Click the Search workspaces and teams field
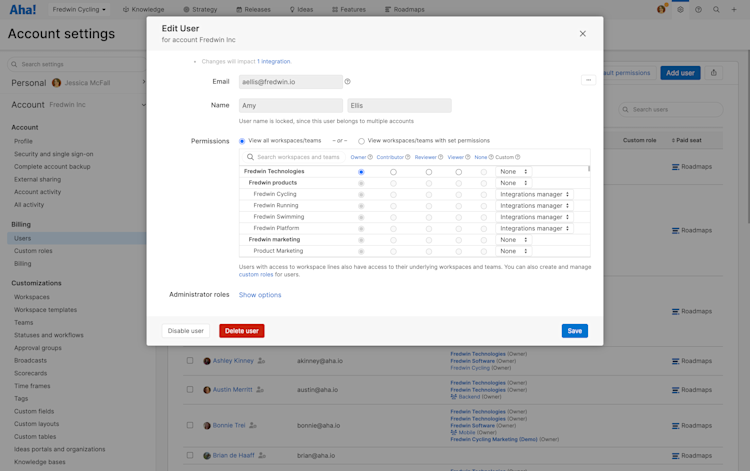Image resolution: width=750 pixels, height=471 pixels. 294,157
